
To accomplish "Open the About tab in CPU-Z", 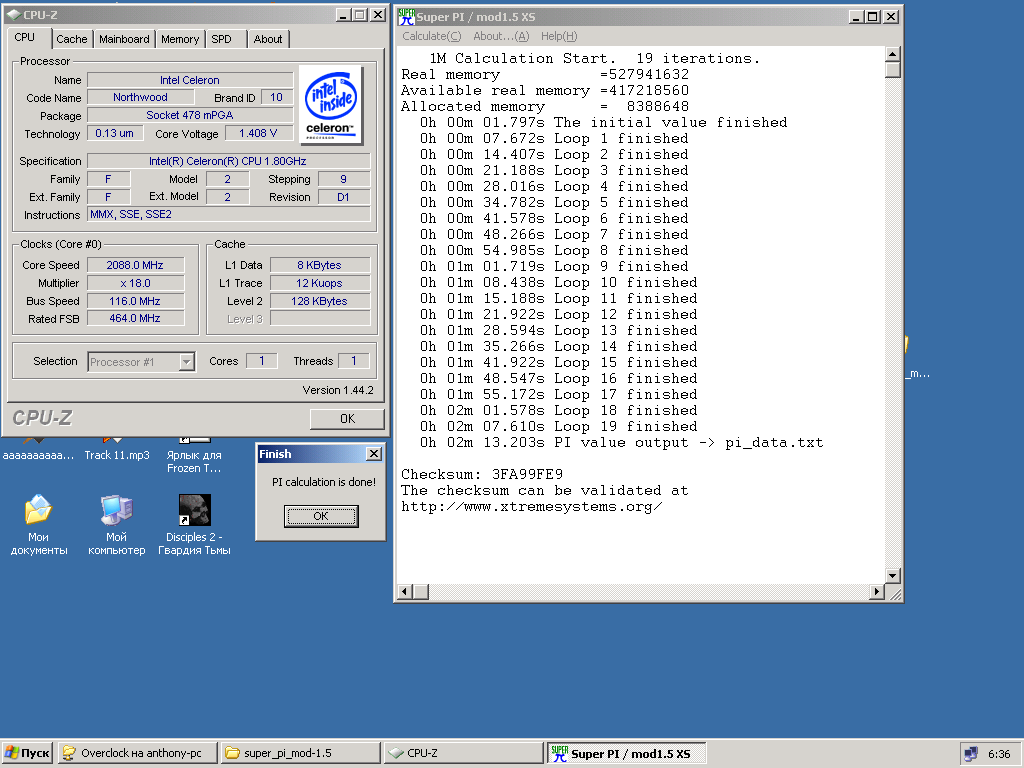I will click(x=268, y=39).
